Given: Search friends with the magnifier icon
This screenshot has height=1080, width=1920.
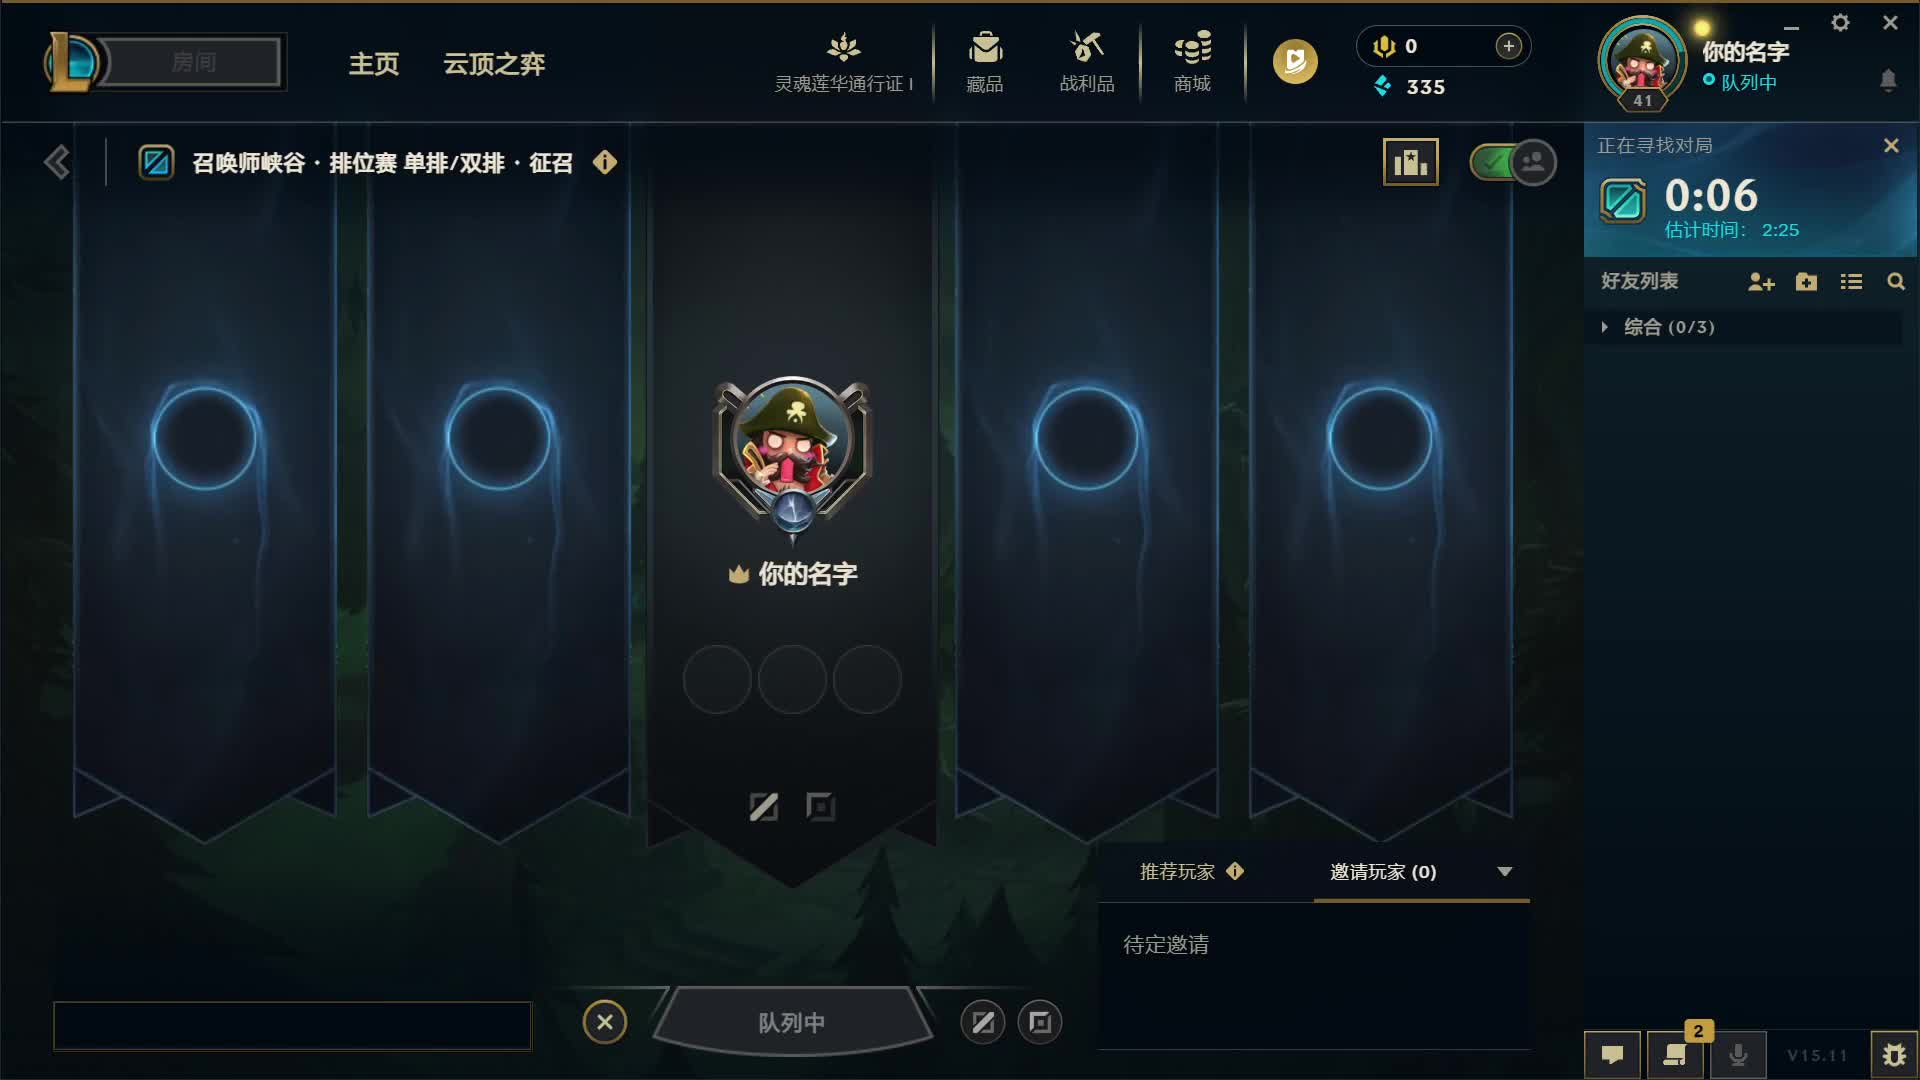Looking at the screenshot, I should [1896, 282].
